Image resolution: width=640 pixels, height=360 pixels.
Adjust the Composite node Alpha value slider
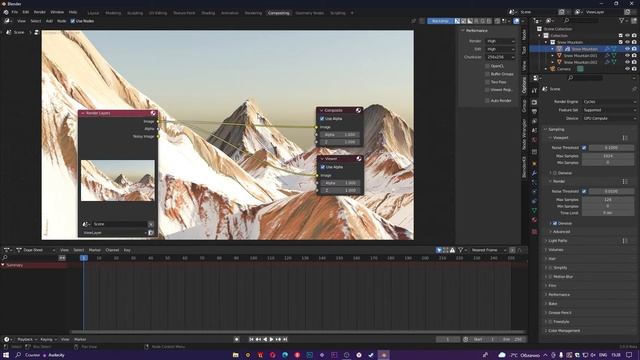tap(340, 134)
